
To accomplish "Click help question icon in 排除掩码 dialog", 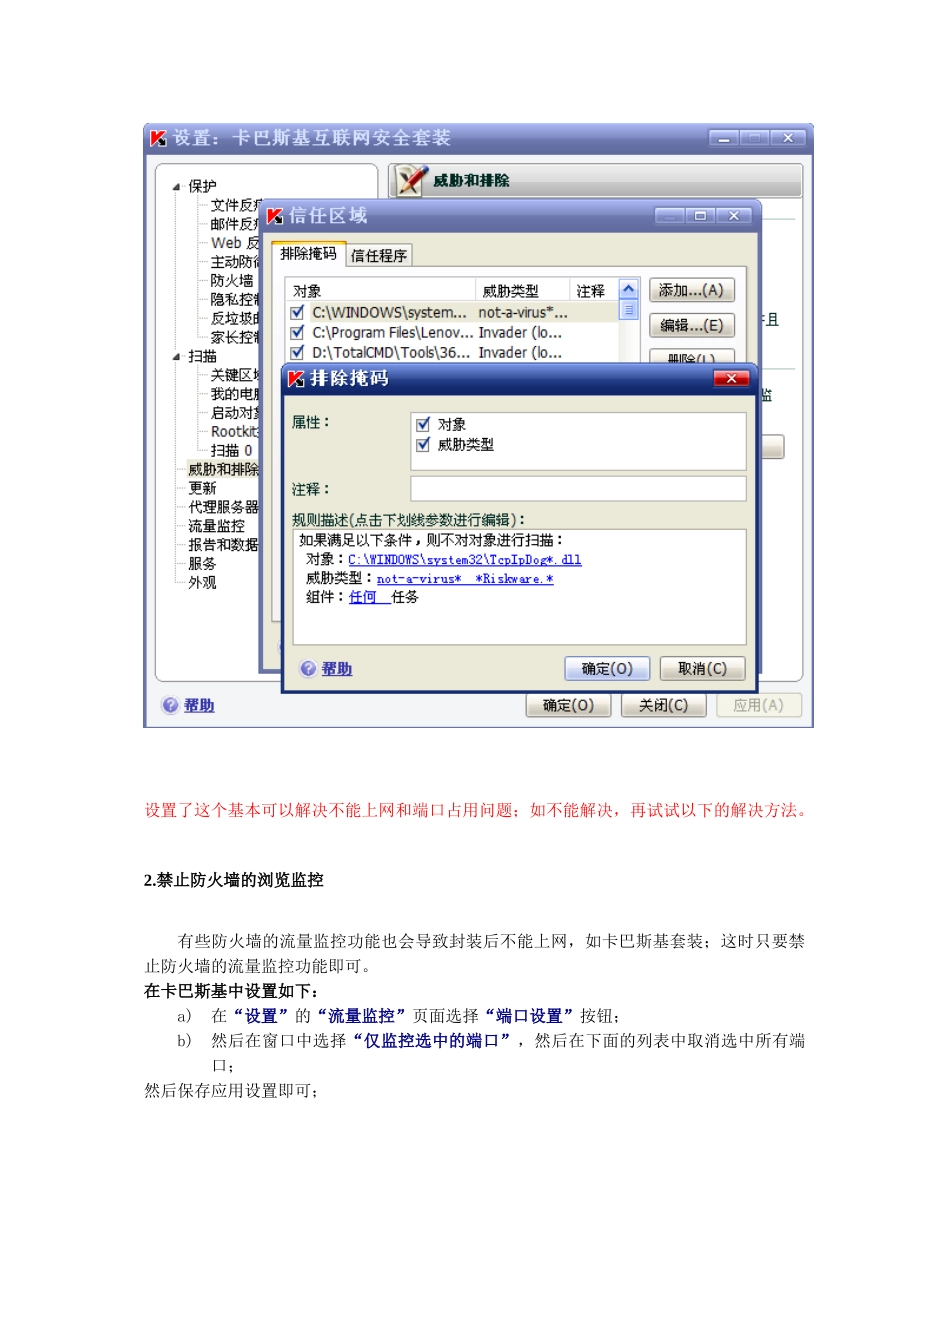I will [308, 669].
